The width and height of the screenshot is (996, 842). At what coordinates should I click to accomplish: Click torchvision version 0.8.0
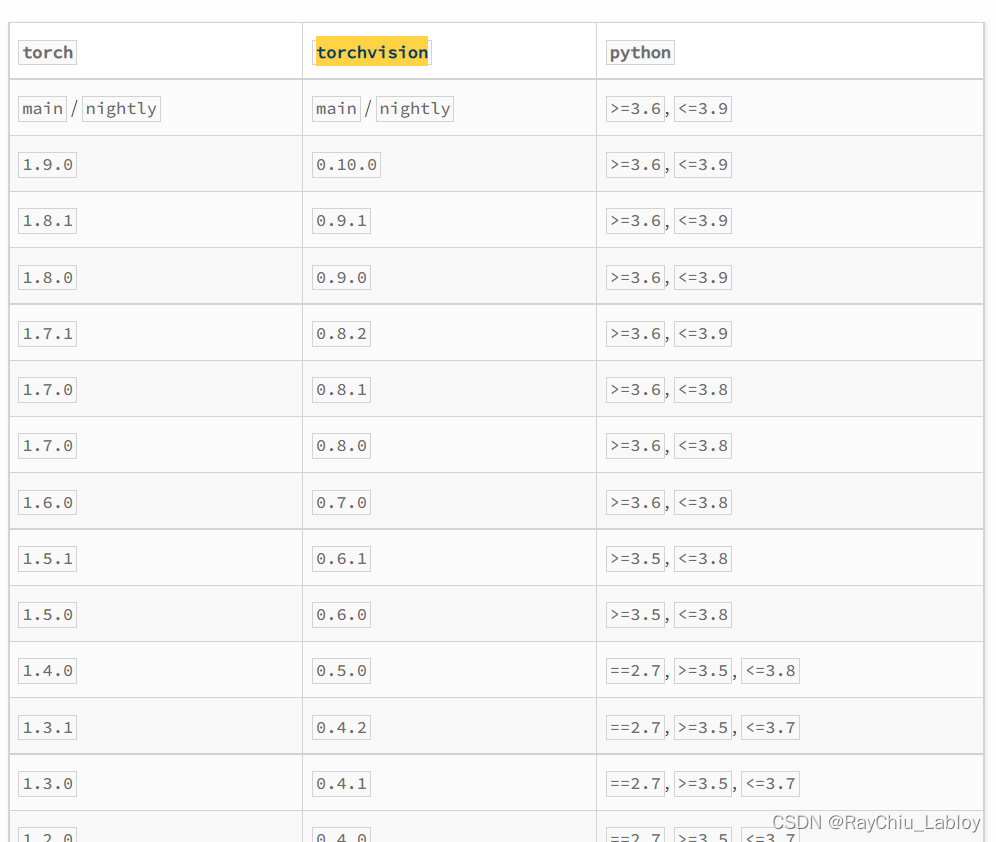pyautogui.click(x=341, y=446)
